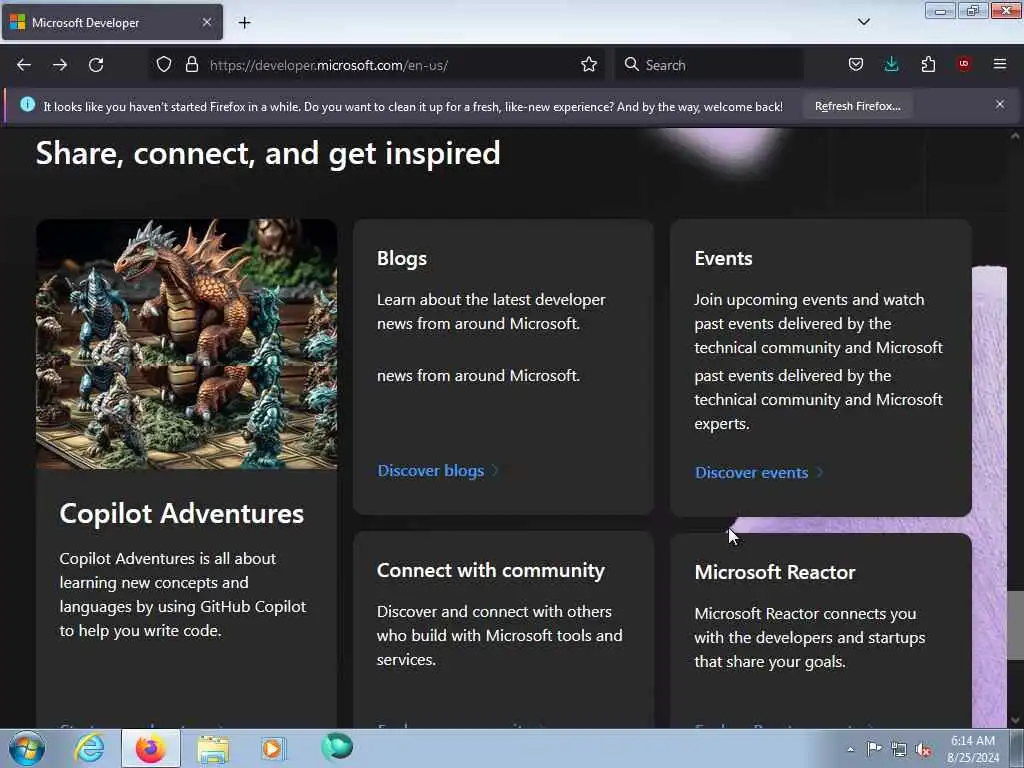
Task: Open the network tray icon
Action: coord(899,749)
